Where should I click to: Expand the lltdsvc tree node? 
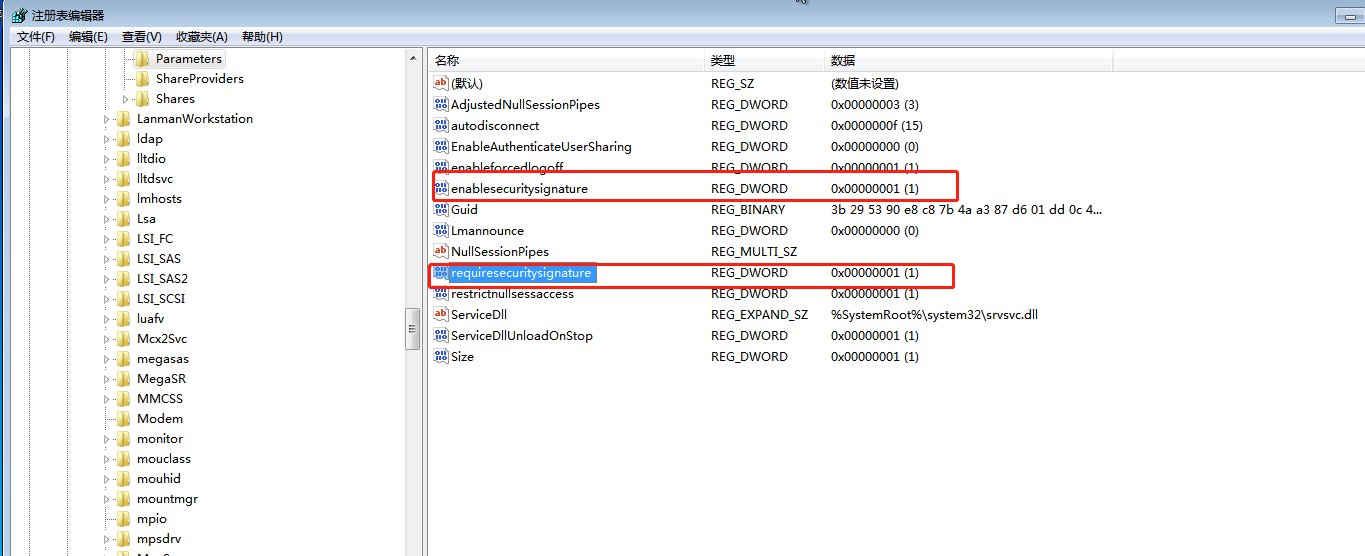[x=108, y=179]
